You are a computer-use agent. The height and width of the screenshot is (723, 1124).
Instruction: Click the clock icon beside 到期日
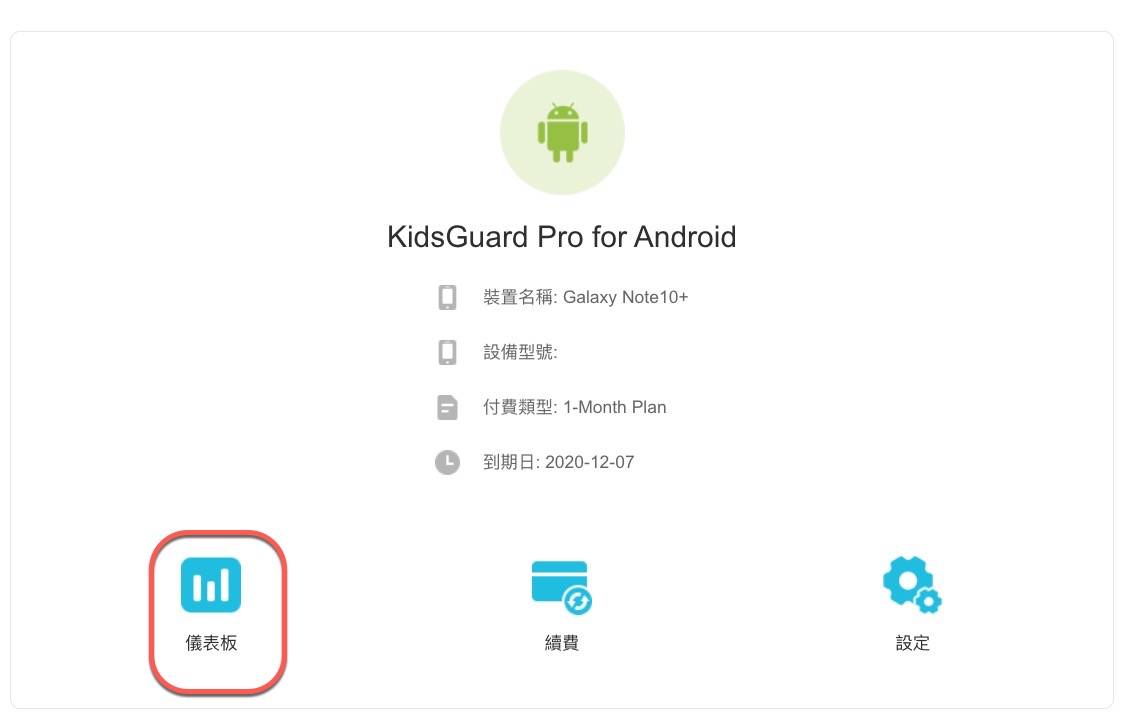coord(447,462)
